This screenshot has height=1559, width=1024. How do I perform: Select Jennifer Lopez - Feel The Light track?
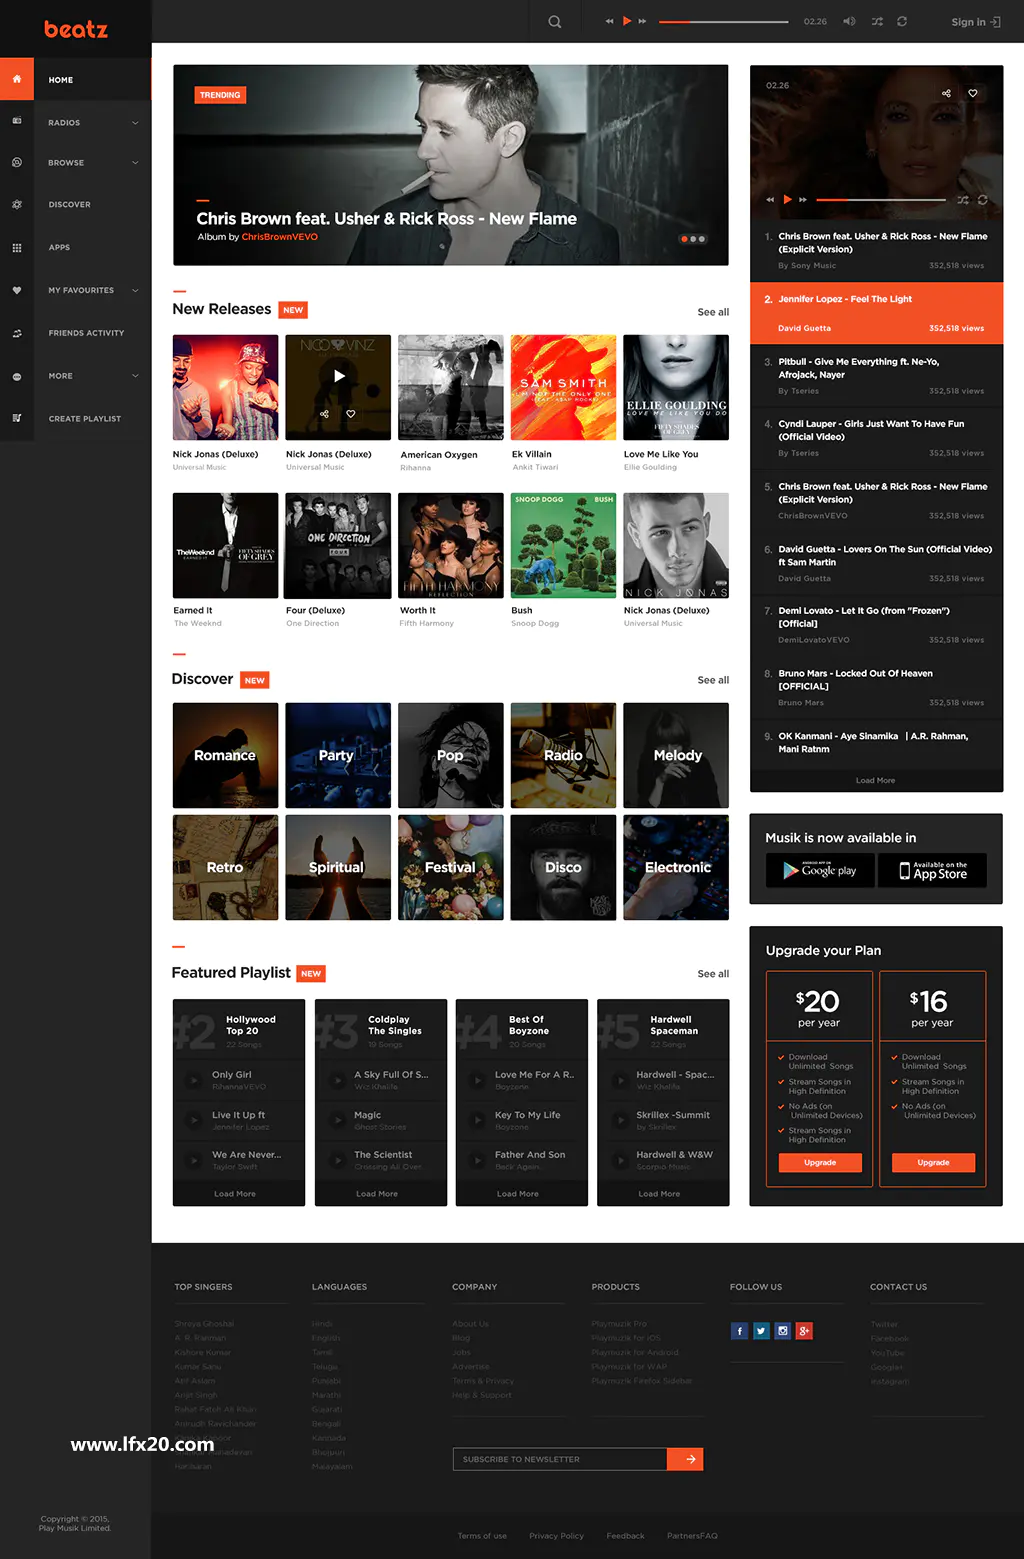point(876,312)
